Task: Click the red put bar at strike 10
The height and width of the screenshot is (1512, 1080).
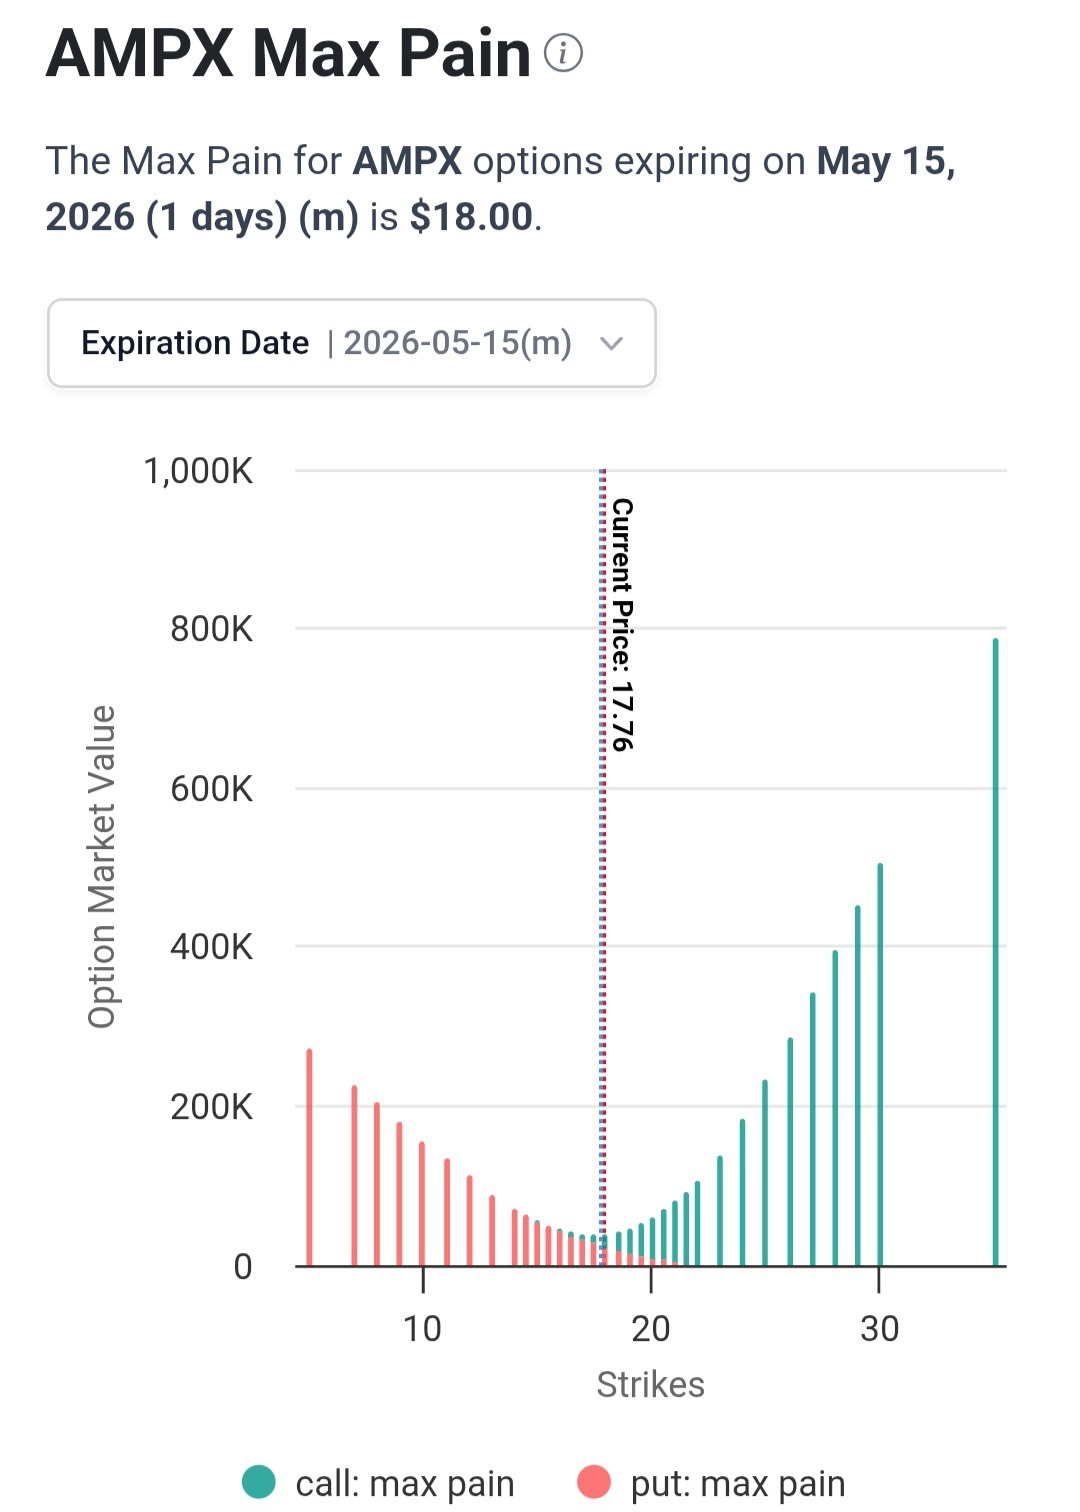Action: pyautogui.click(x=422, y=1203)
